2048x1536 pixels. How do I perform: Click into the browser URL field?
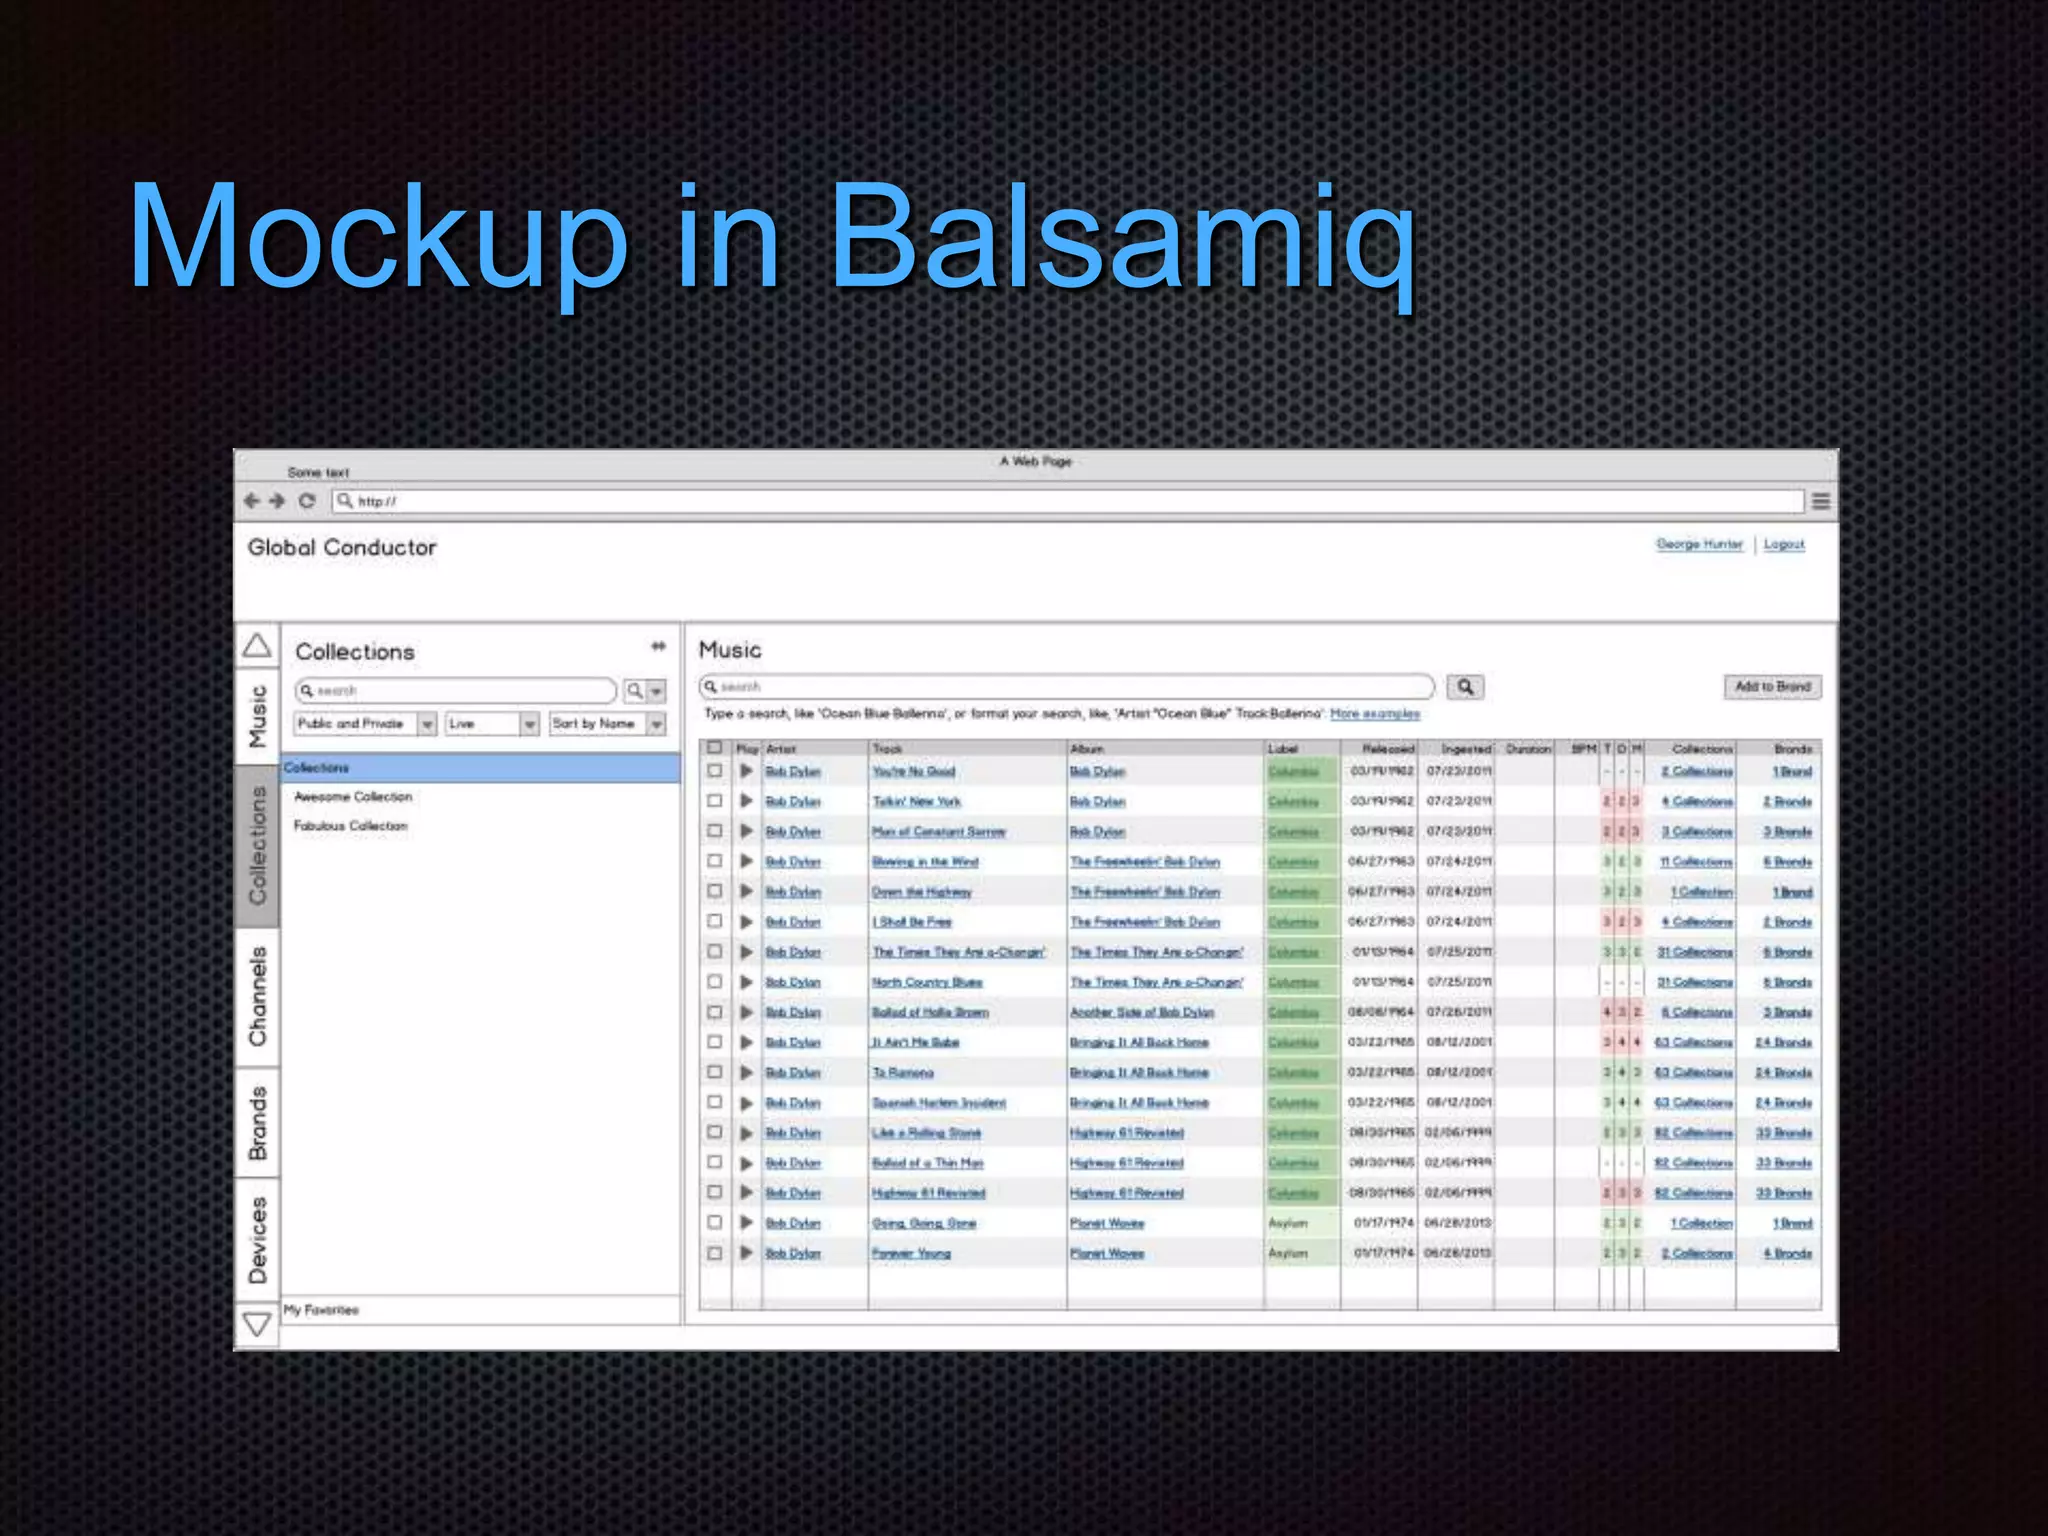(x=1068, y=501)
